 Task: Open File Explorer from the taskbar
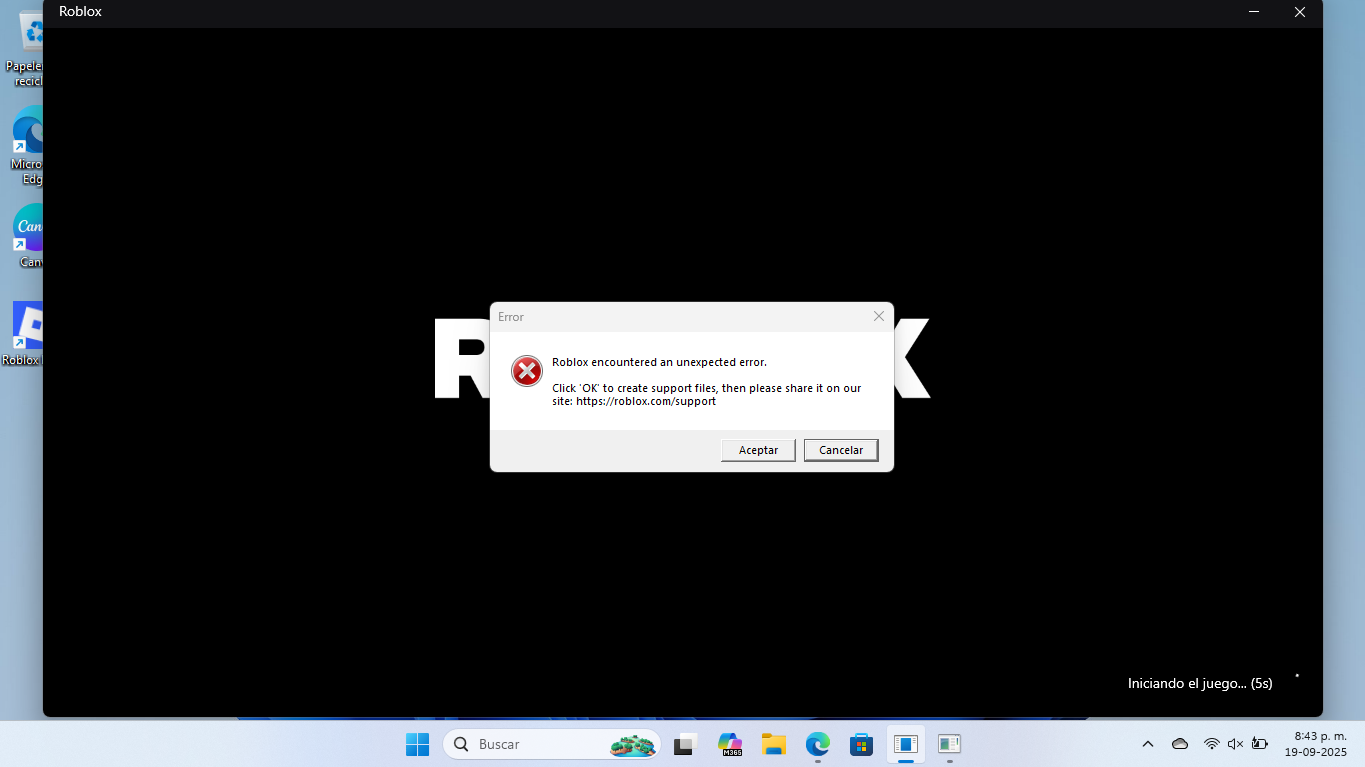pos(773,744)
